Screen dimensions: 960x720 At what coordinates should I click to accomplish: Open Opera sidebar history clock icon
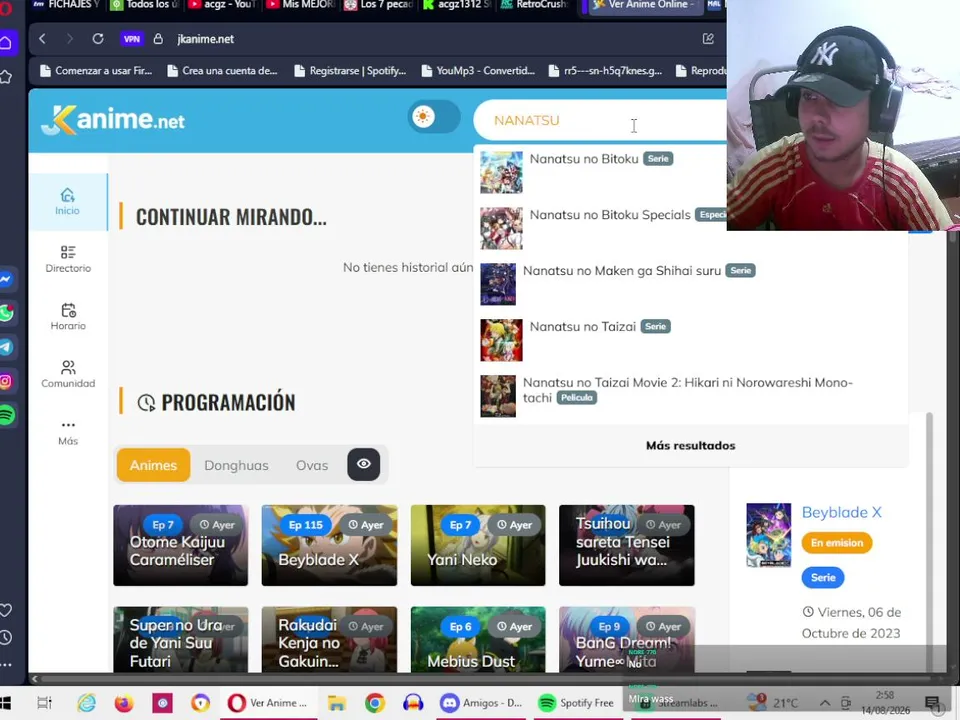click(x=6, y=637)
